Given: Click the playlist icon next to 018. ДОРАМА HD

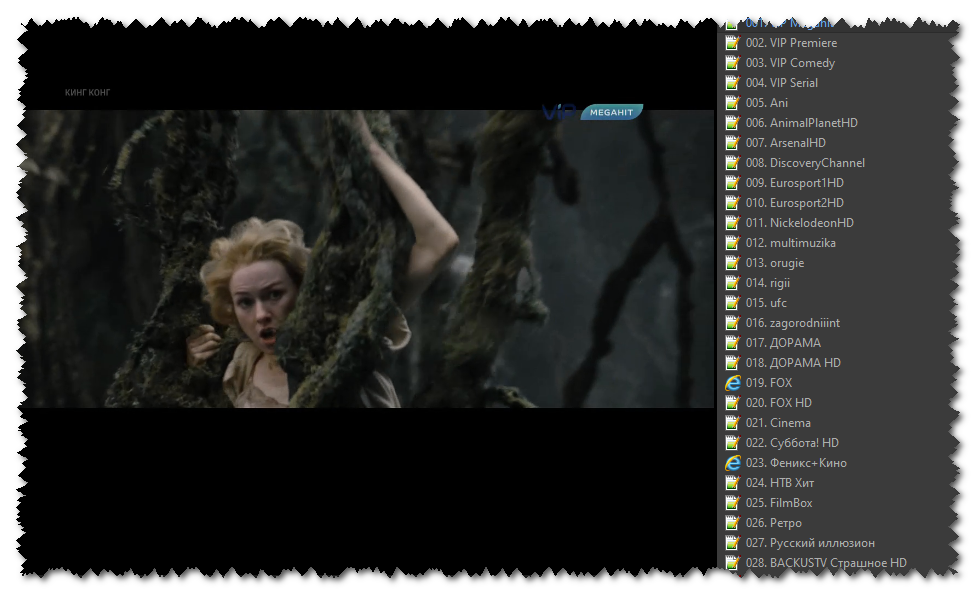Looking at the screenshot, I should click(x=733, y=363).
